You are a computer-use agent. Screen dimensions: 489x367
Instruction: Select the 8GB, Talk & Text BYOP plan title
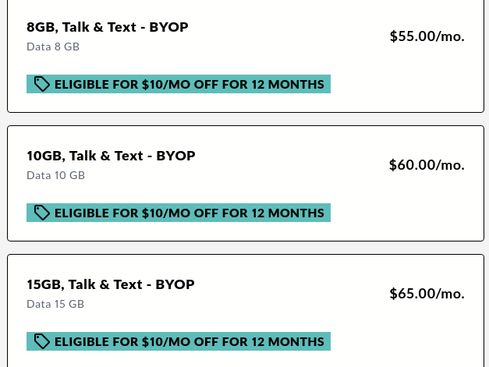[x=107, y=27]
